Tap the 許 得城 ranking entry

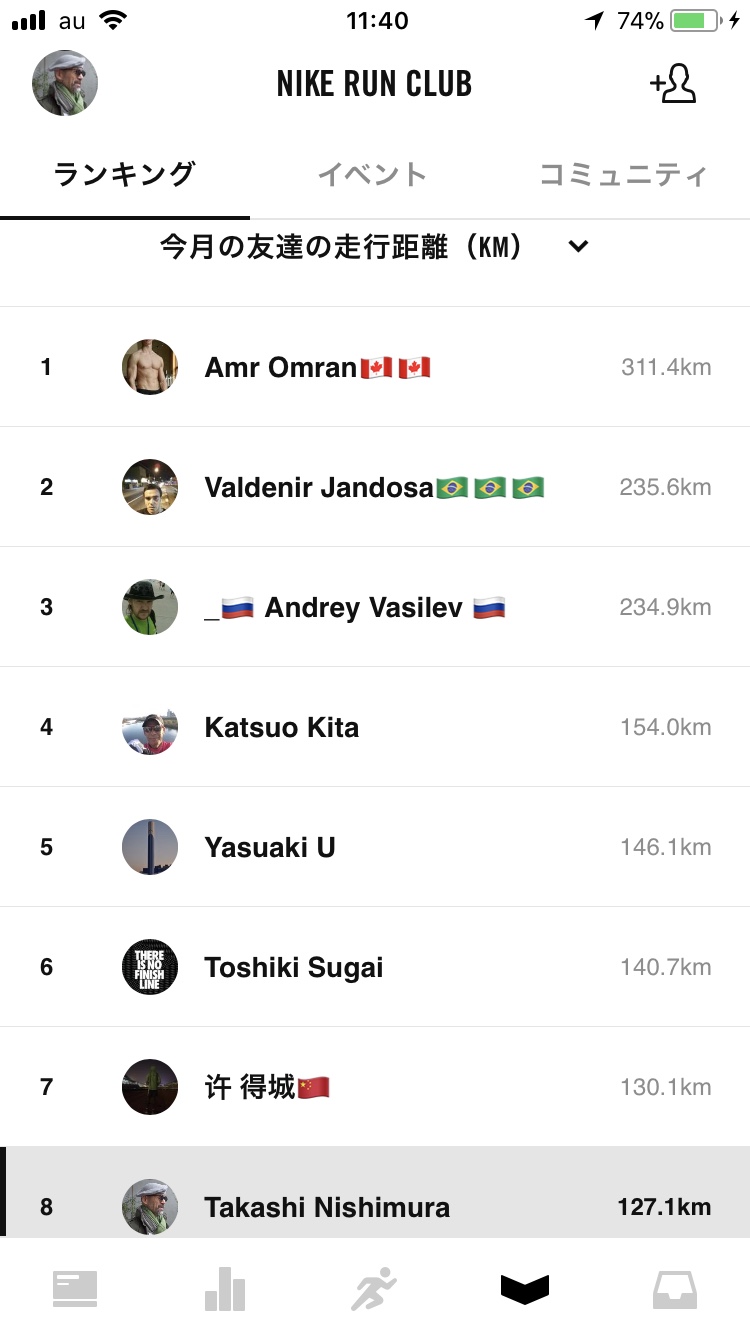click(375, 1087)
